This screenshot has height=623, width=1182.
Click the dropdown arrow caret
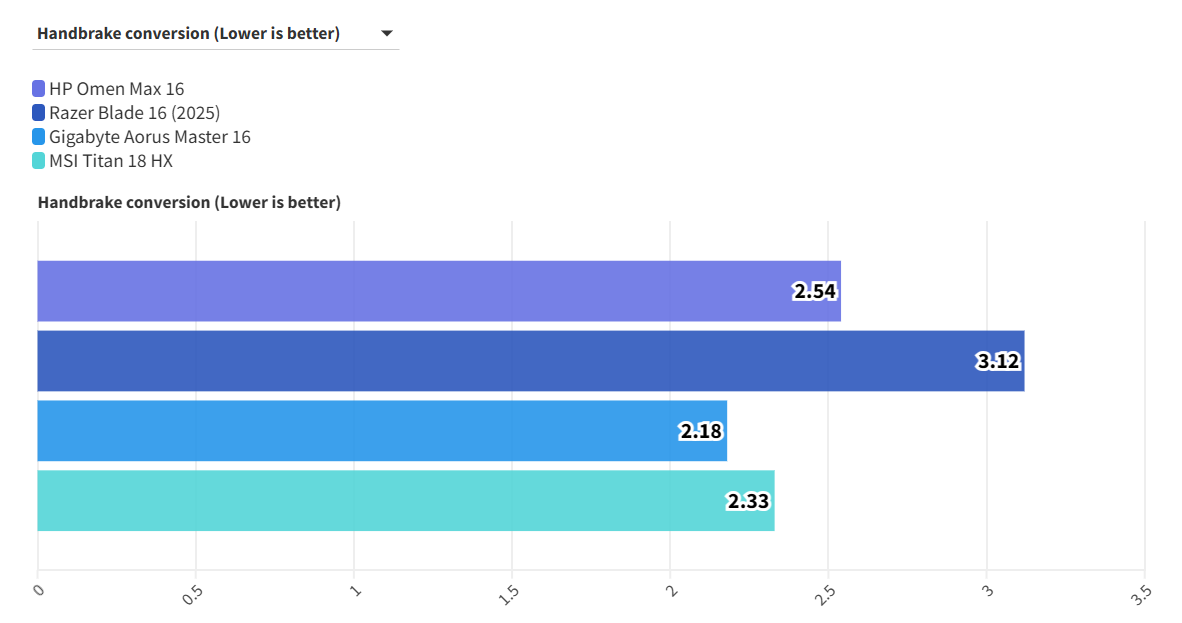(x=387, y=34)
